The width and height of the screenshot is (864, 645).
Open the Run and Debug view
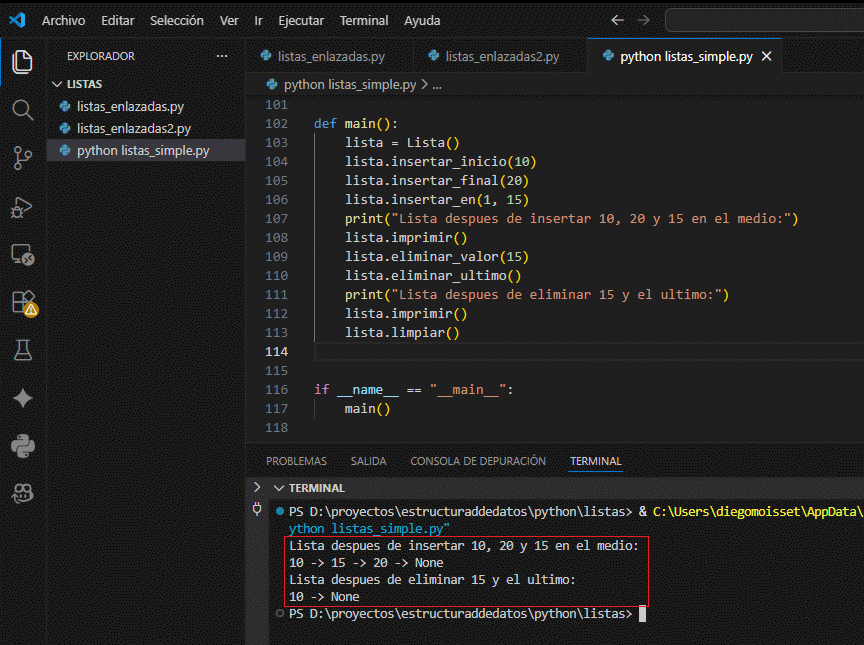pyautogui.click(x=22, y=208)
